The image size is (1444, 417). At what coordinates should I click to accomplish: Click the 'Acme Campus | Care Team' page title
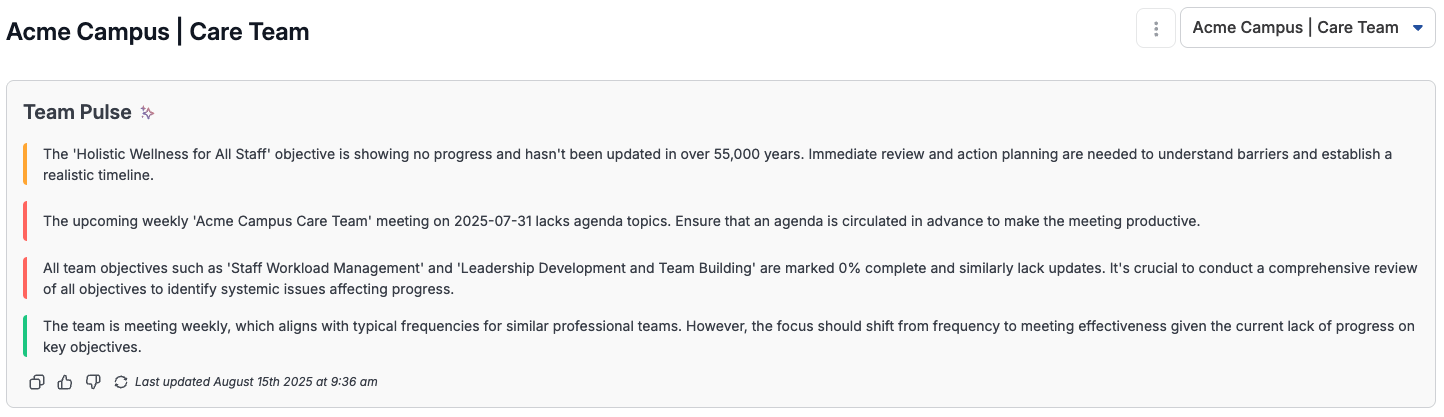158,31
